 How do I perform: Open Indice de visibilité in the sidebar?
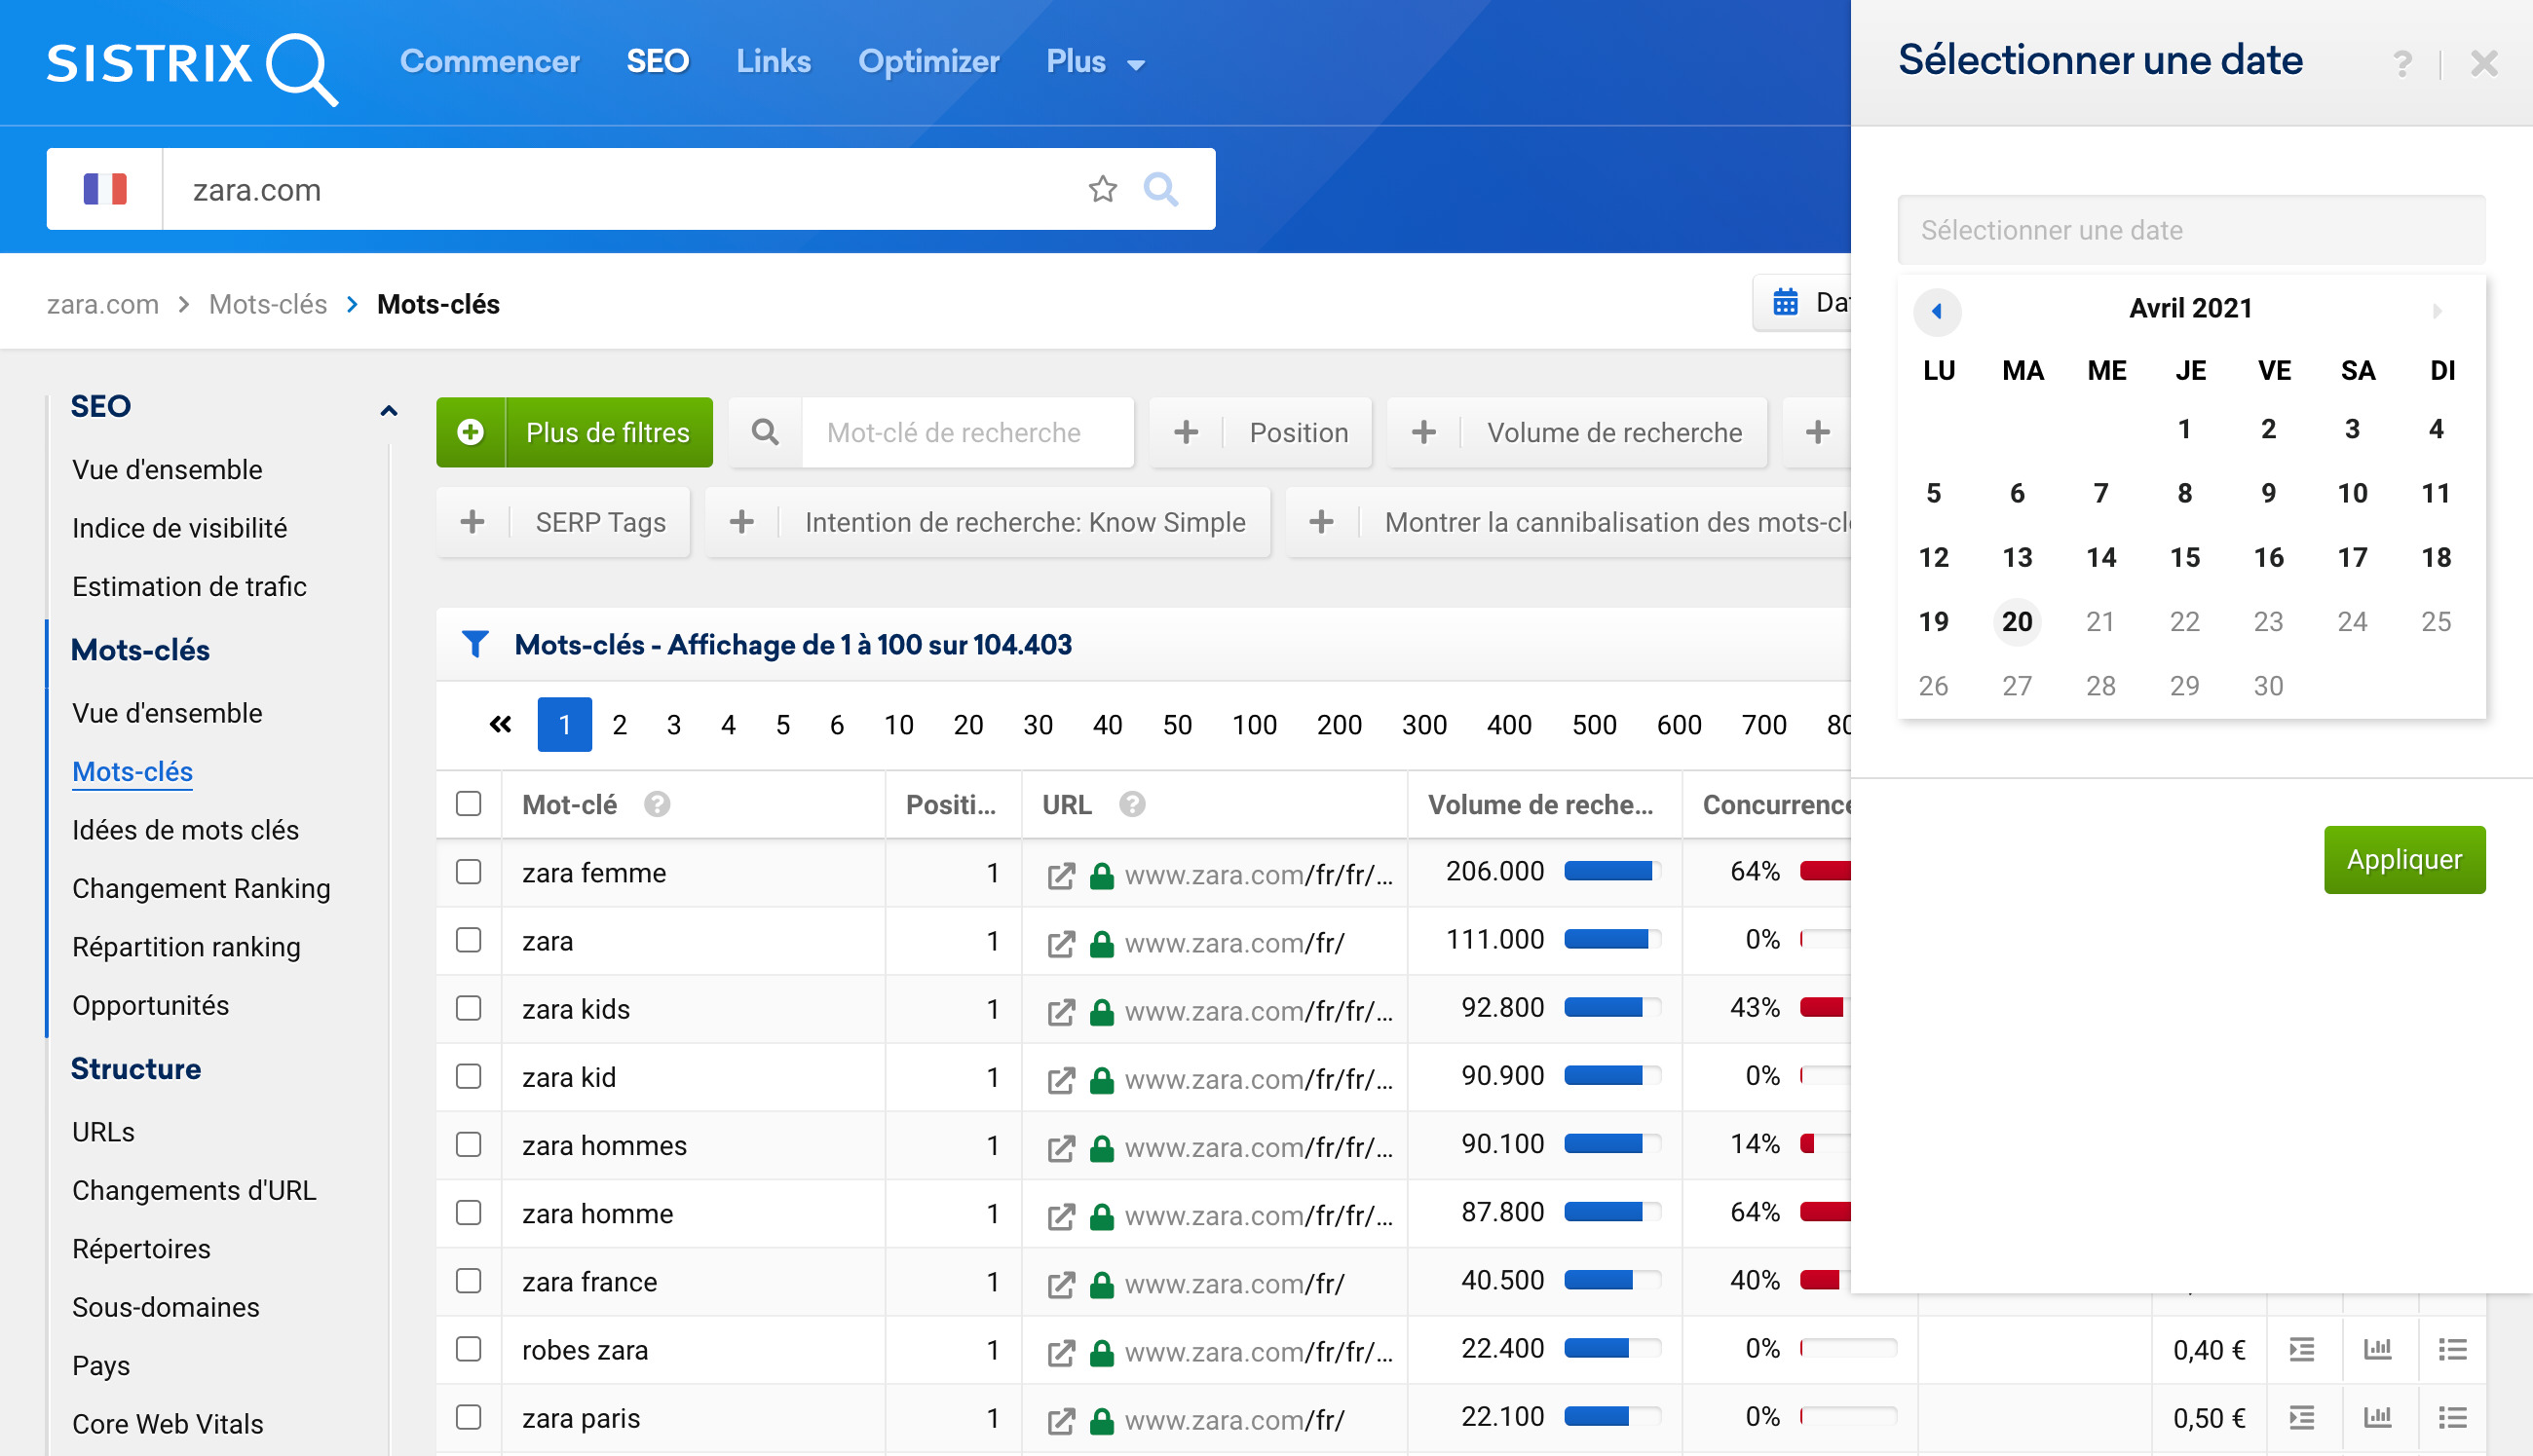click(x=180, y=528)
